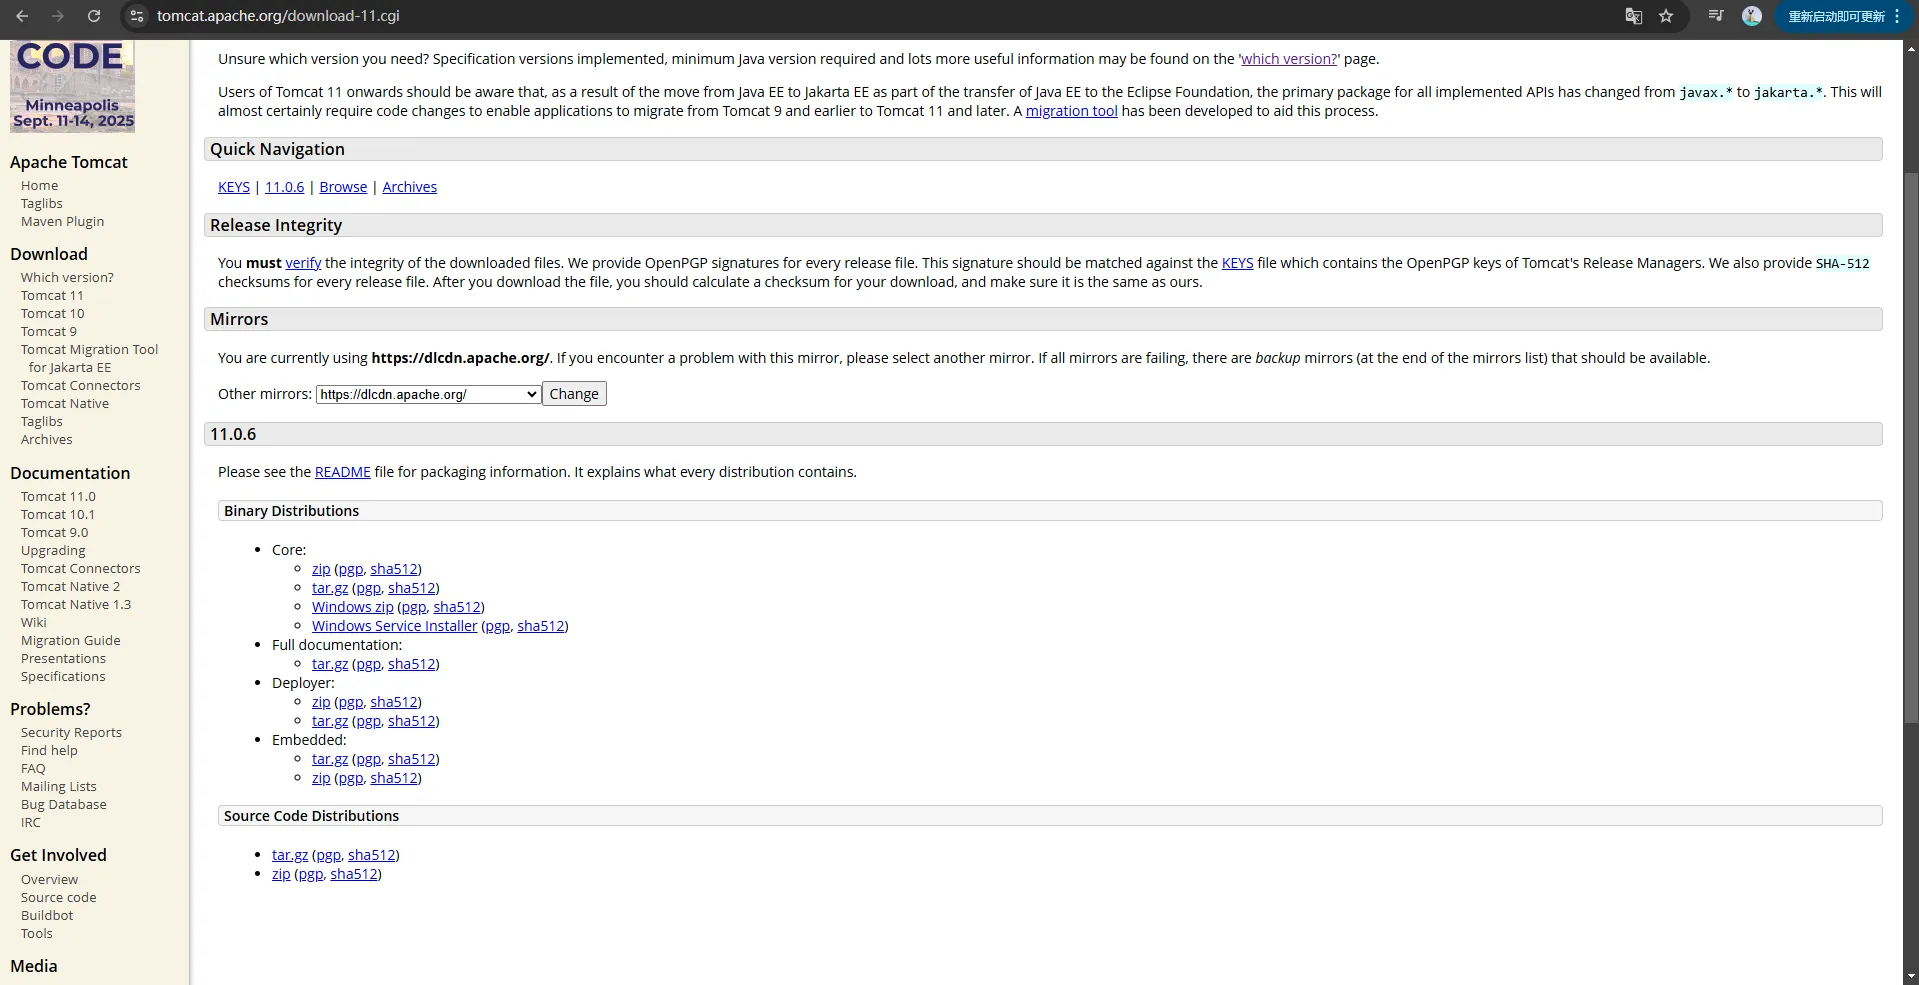Open Bug Database in the sidebar
The width and height of the screenshot is (1919, 985).
63,805
